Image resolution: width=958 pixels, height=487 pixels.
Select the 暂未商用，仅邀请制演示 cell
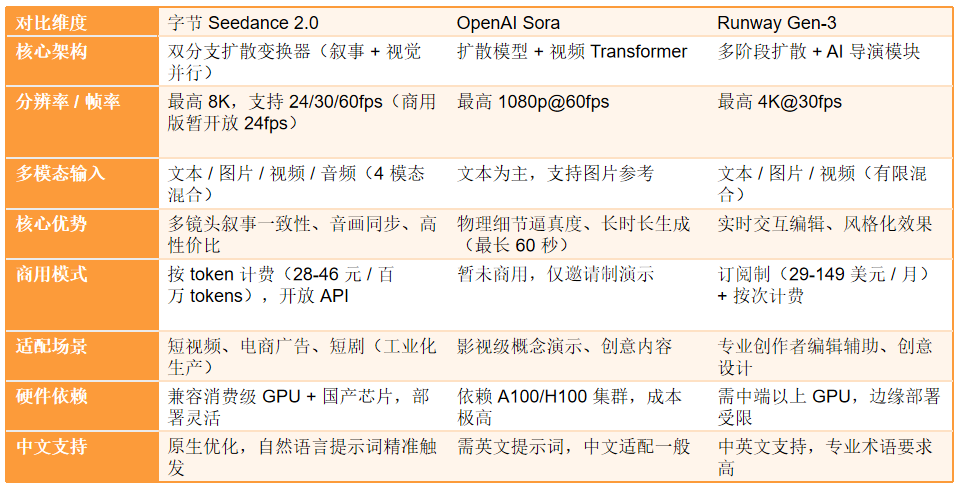pos(556,273)
